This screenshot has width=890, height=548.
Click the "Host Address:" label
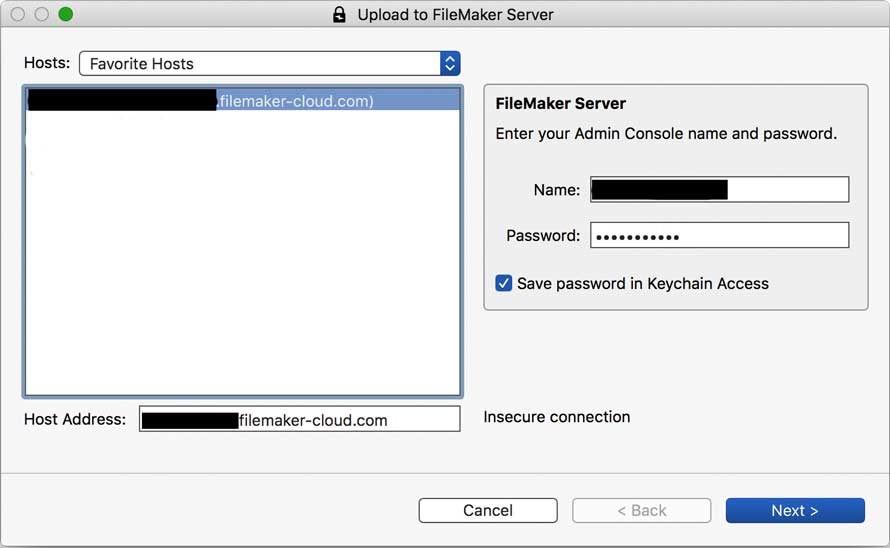point(75,419)
